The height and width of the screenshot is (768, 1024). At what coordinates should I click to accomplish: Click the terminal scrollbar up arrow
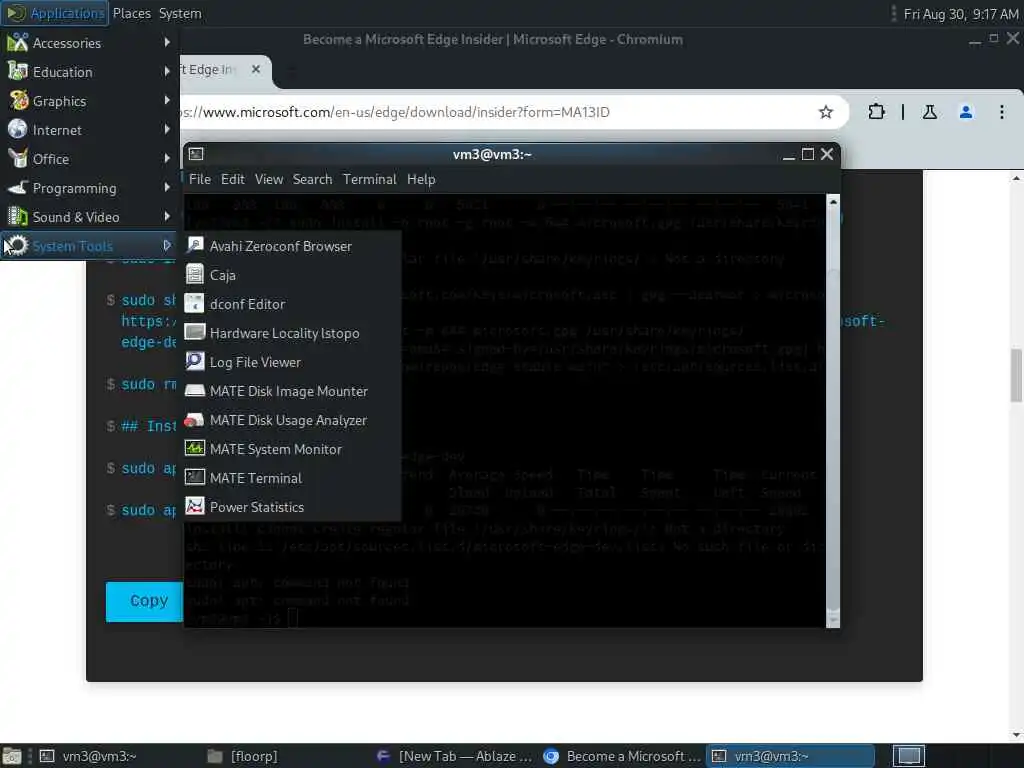833,202
